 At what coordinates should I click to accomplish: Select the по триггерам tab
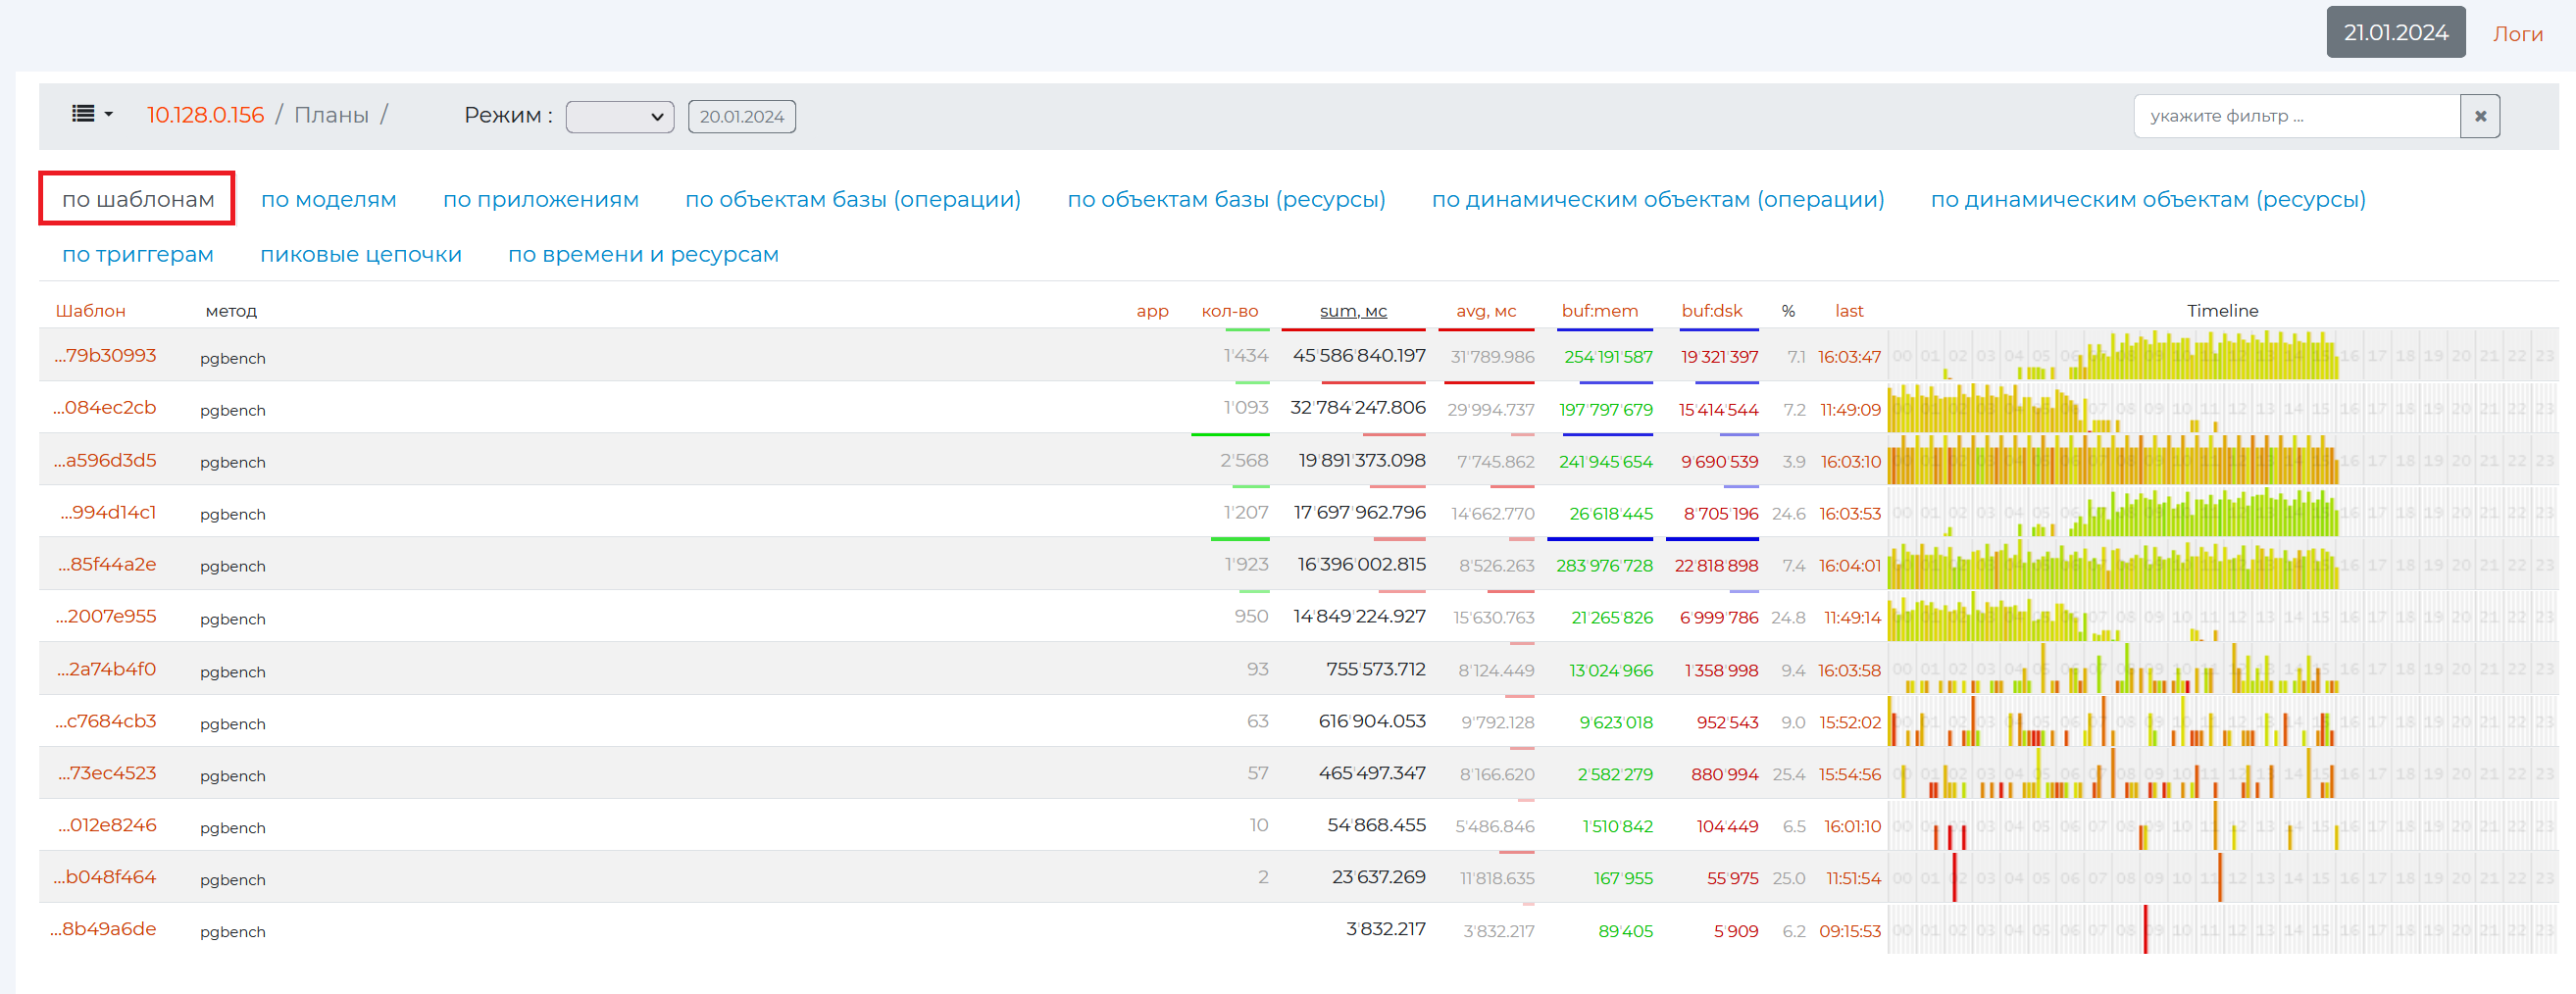coord(138,254)
